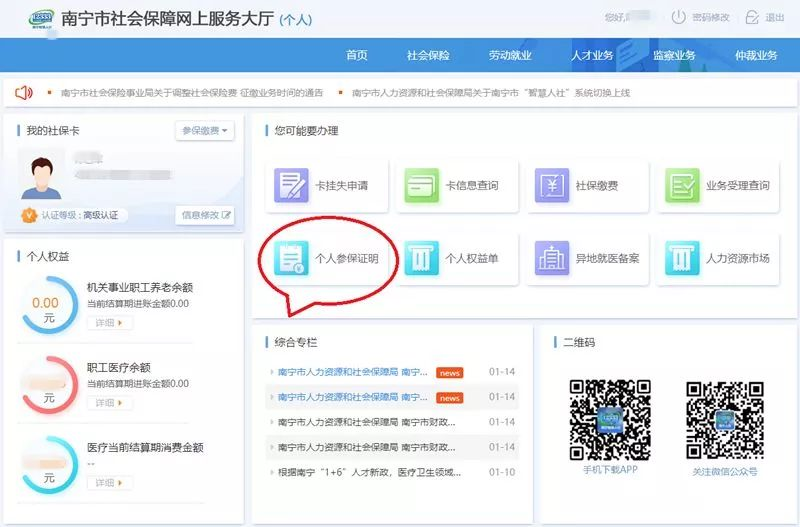The height and width of the screenshot is (527, 800).
Task: Open the 社会保险 navigation tab
Action: pos(428,55)
